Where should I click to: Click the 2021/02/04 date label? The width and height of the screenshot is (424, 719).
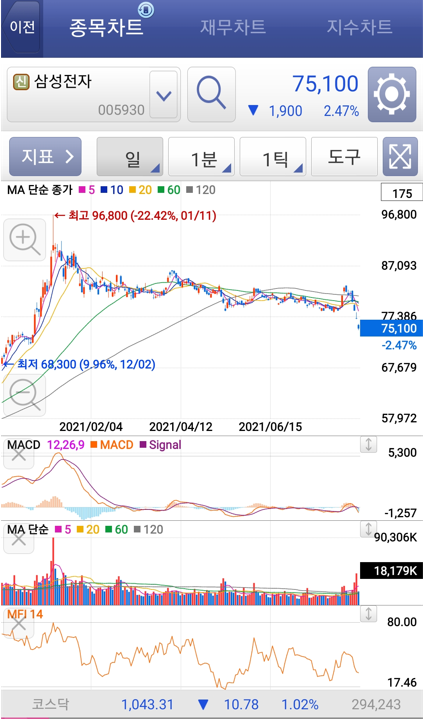[x=91, y=426]
